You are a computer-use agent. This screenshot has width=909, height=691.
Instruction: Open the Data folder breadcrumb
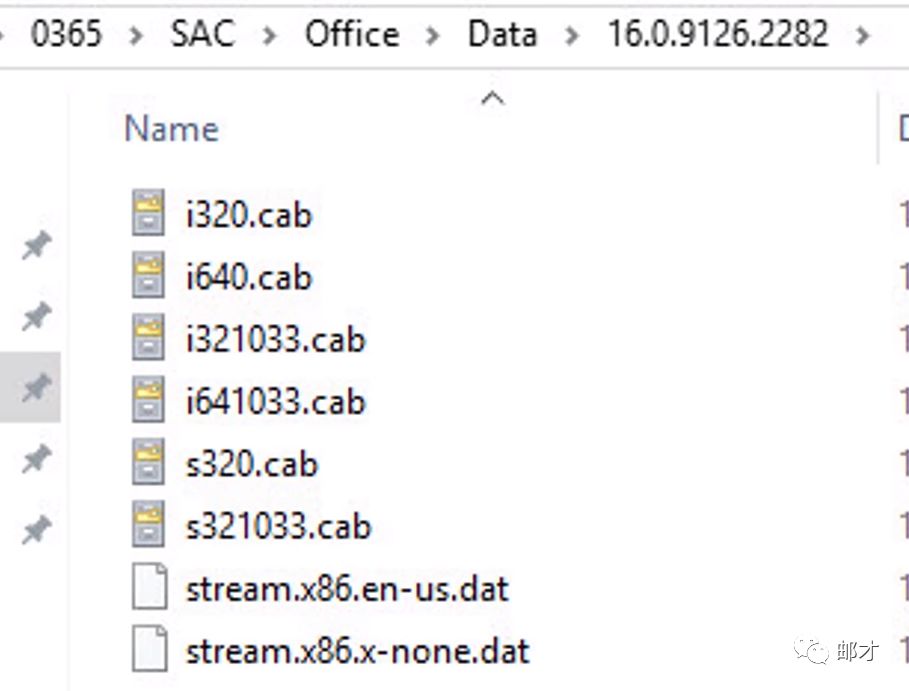tap(502, 34)
